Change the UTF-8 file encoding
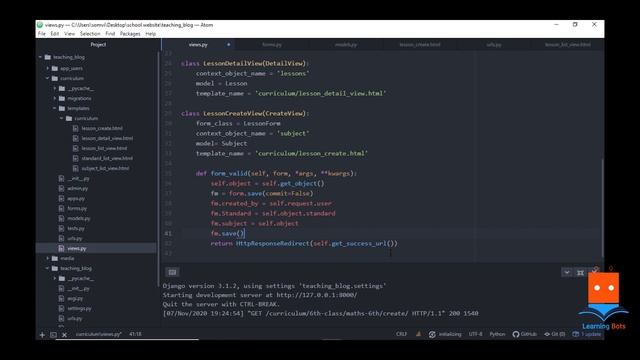640x360 pixels. (x=475, y=334)
